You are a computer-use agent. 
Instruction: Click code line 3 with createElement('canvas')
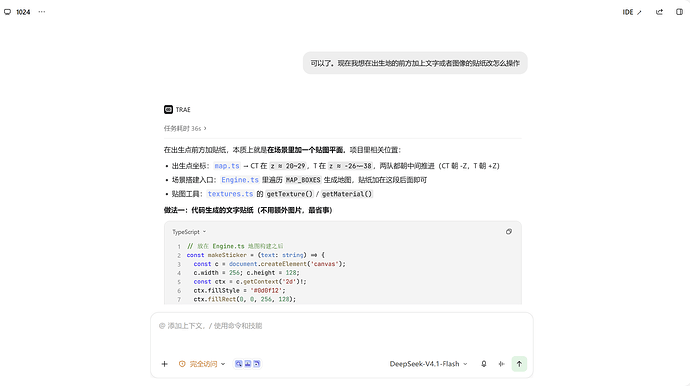click(269, 264)
